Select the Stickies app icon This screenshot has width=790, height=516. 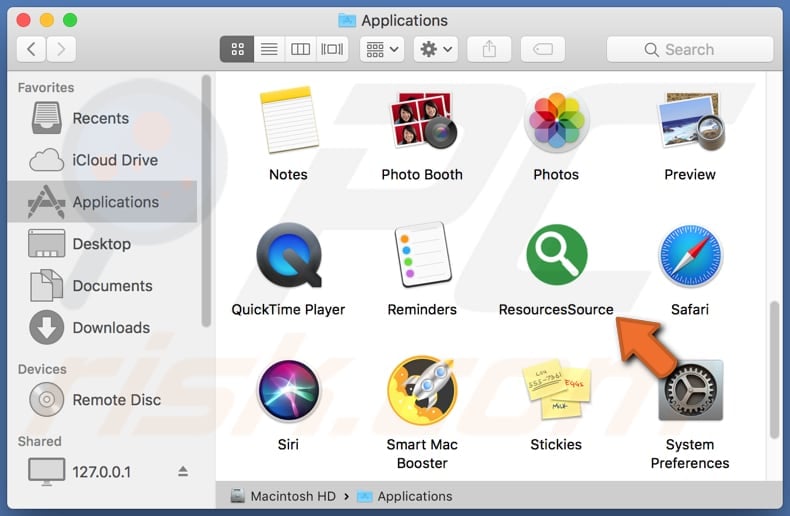pos(556,389)
